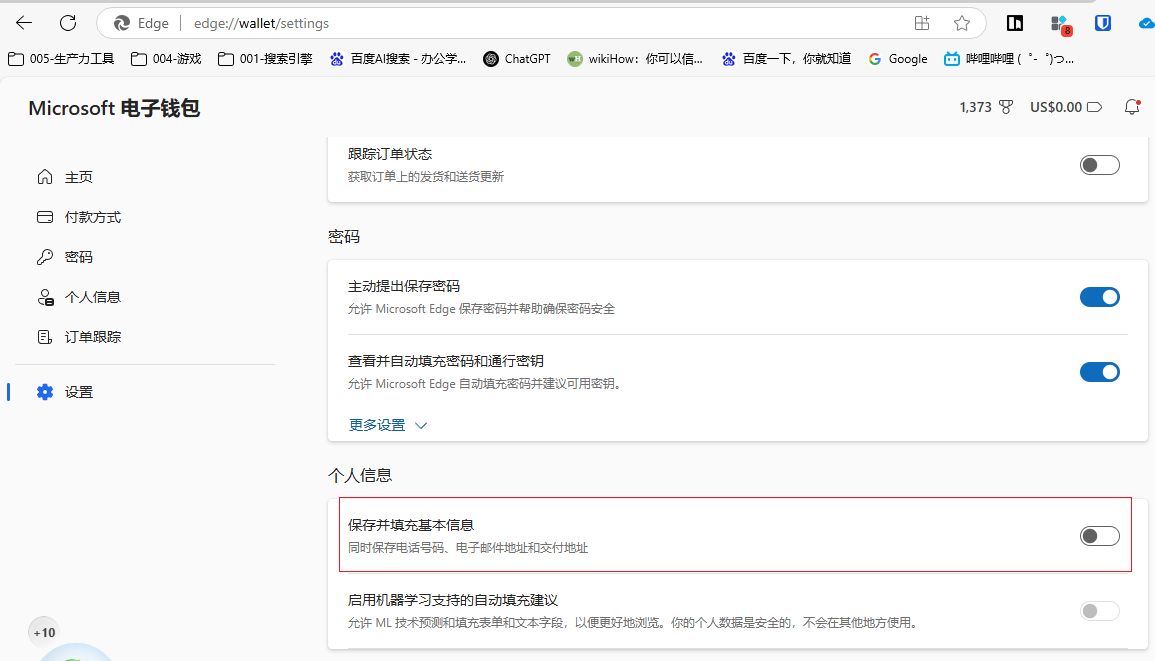Open the 百度一下，你就知道 bookmark

(x=786, y=59)
